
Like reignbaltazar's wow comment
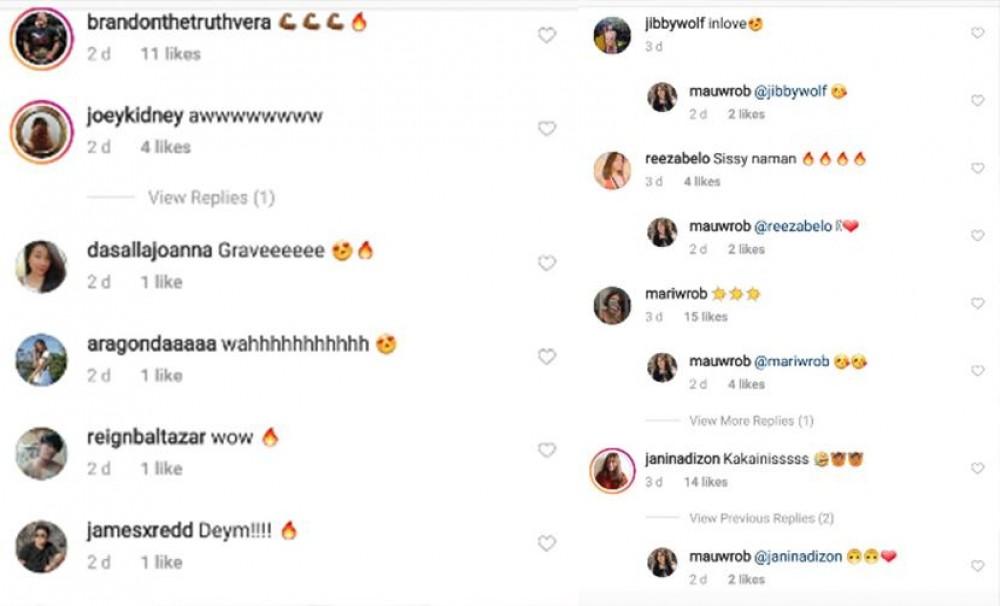tap(547, 450)
